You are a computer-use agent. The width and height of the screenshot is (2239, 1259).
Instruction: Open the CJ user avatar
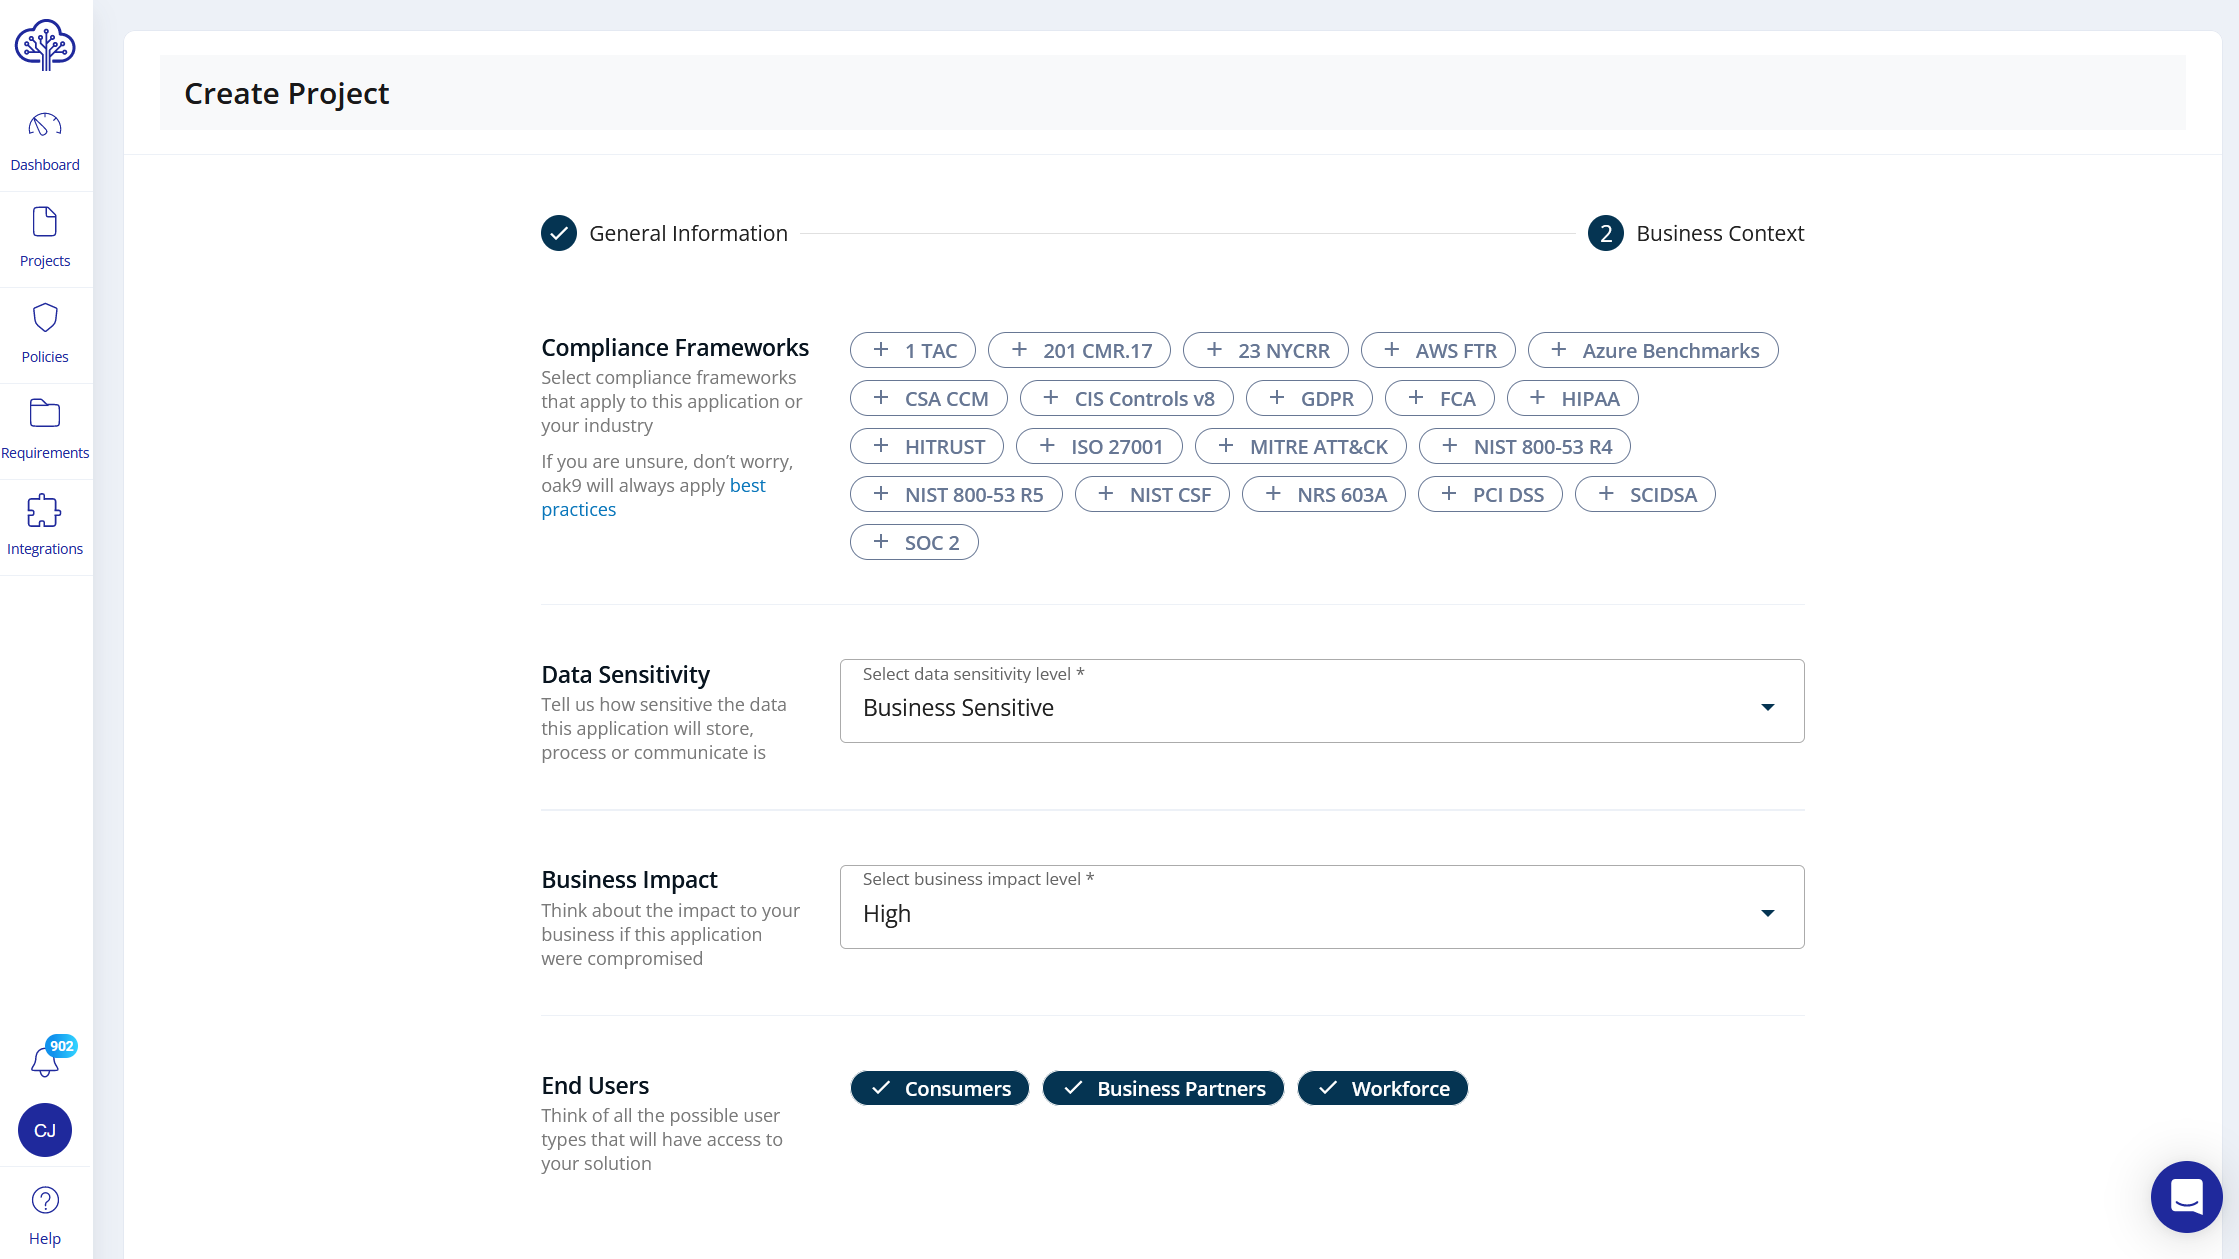click(x=45, y=1130)
